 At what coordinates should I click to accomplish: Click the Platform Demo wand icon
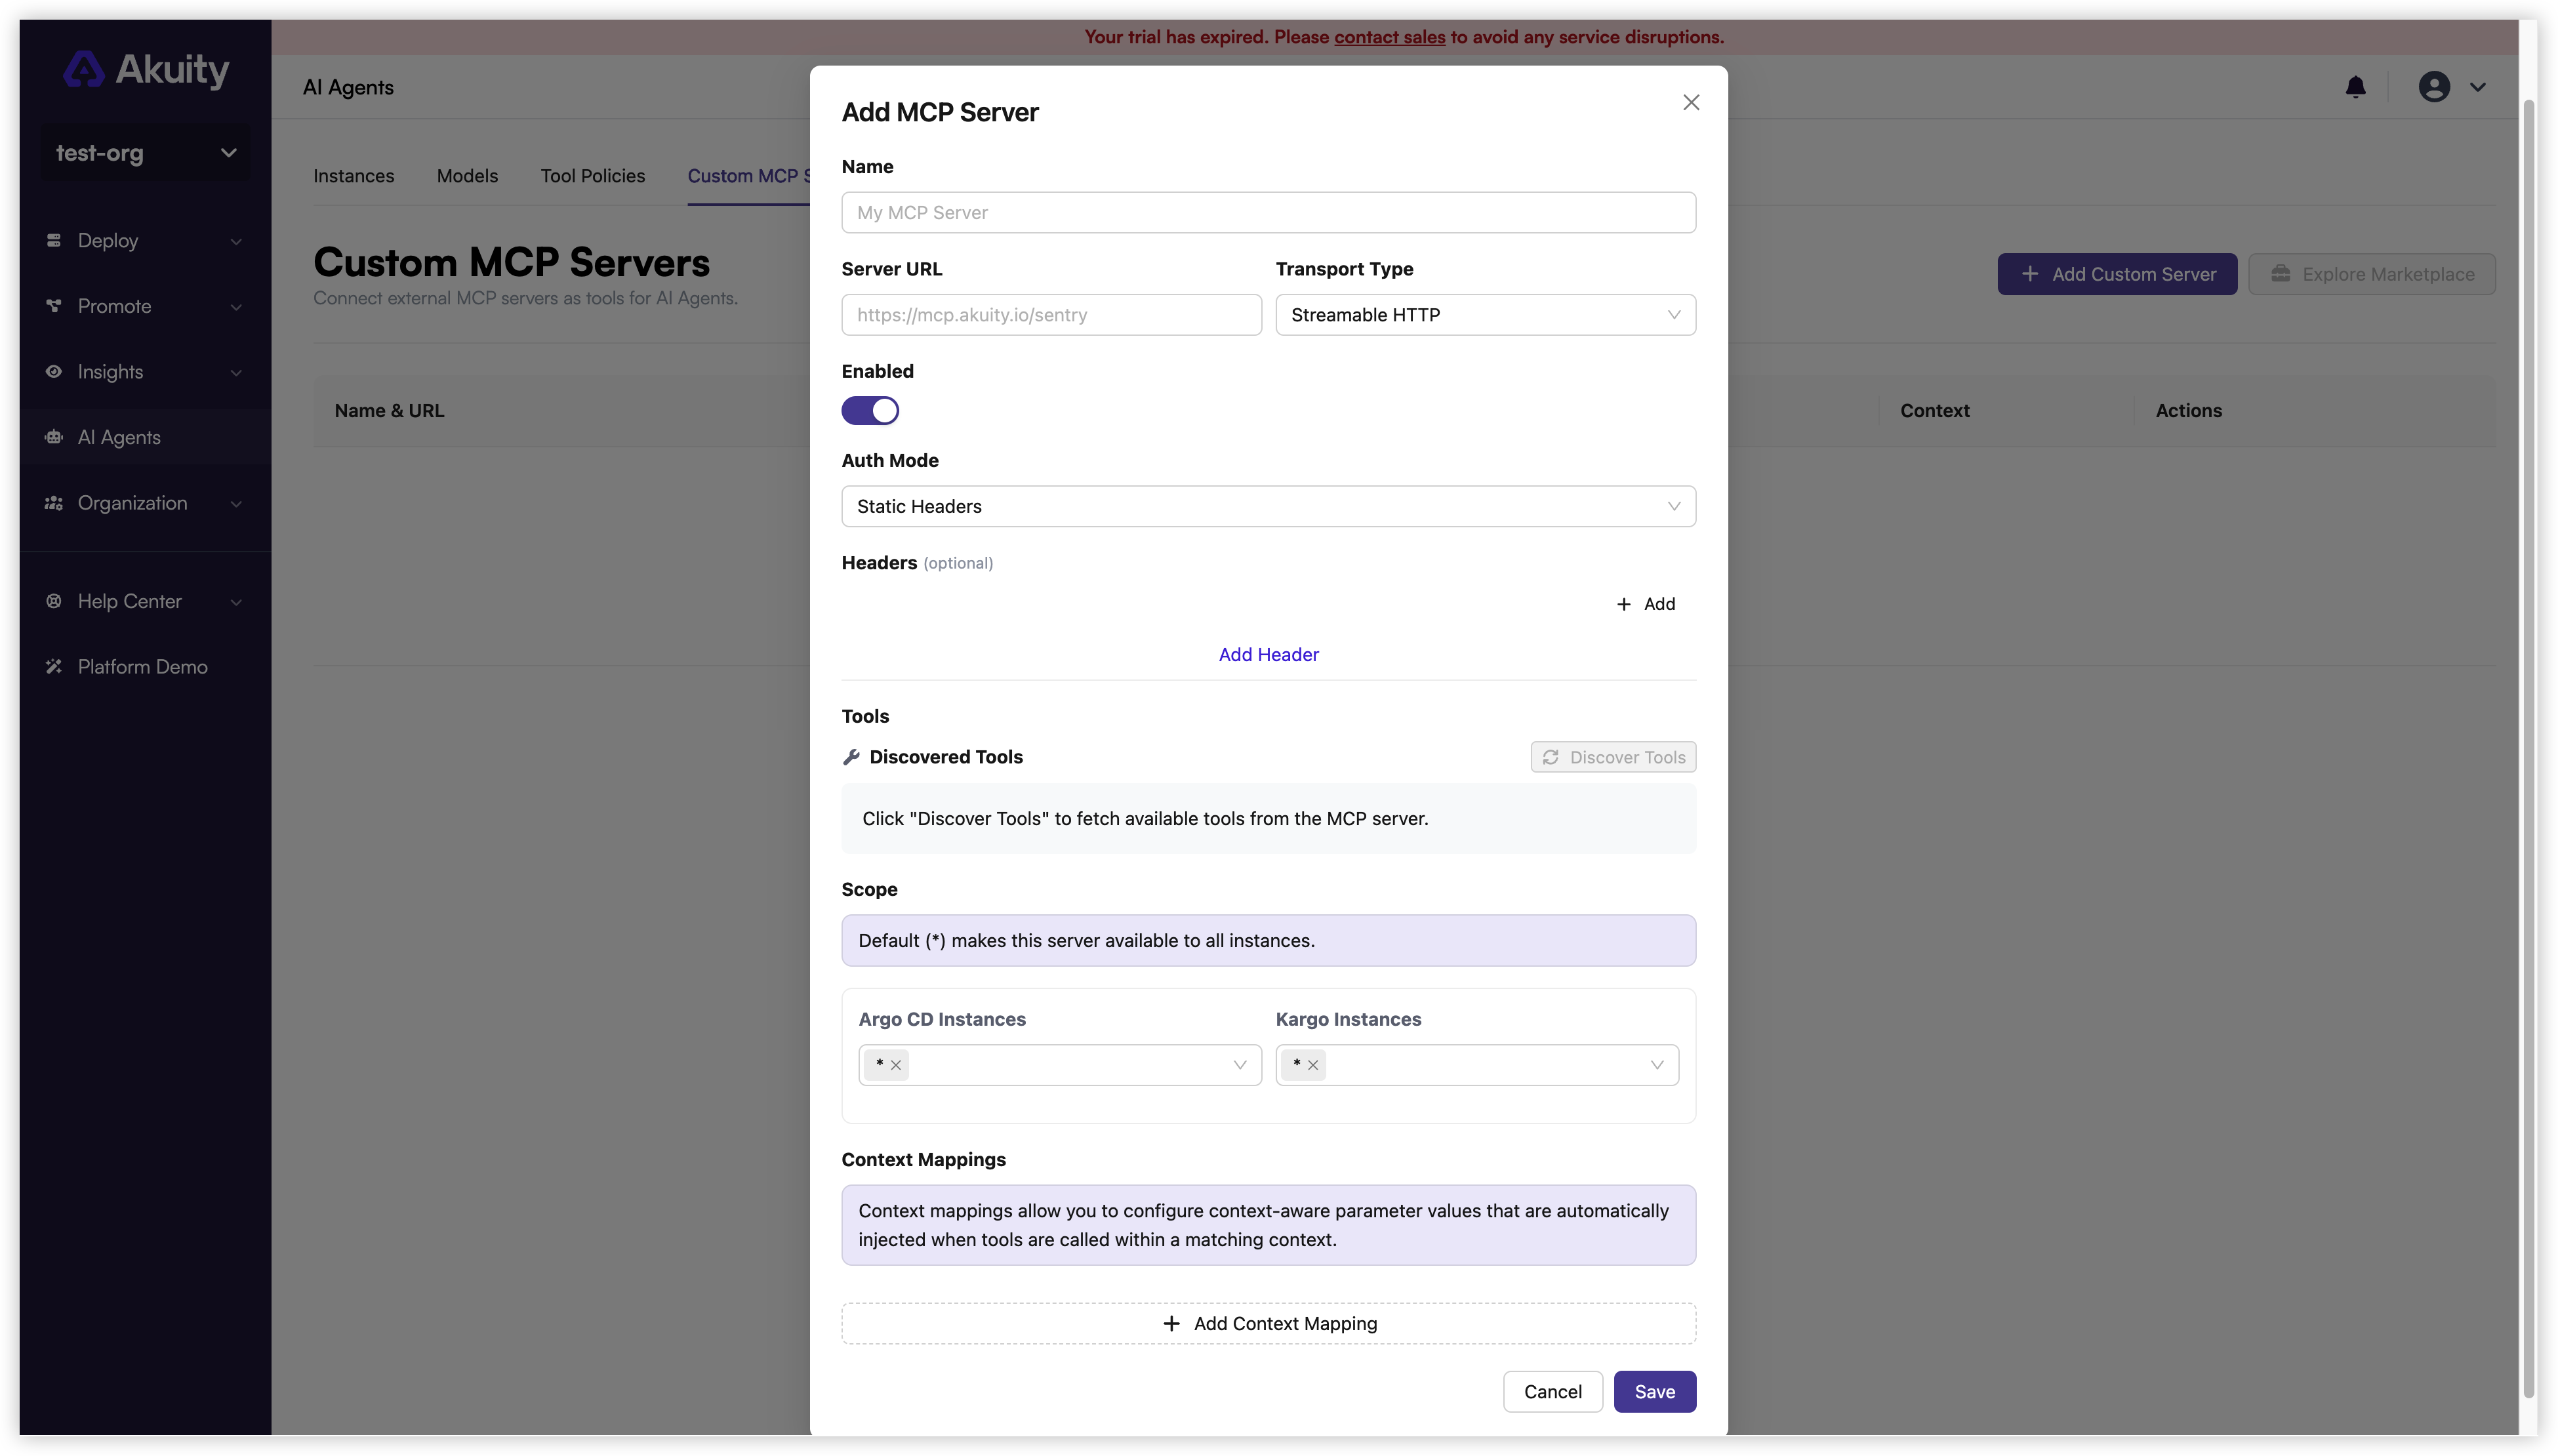(54, 666)
